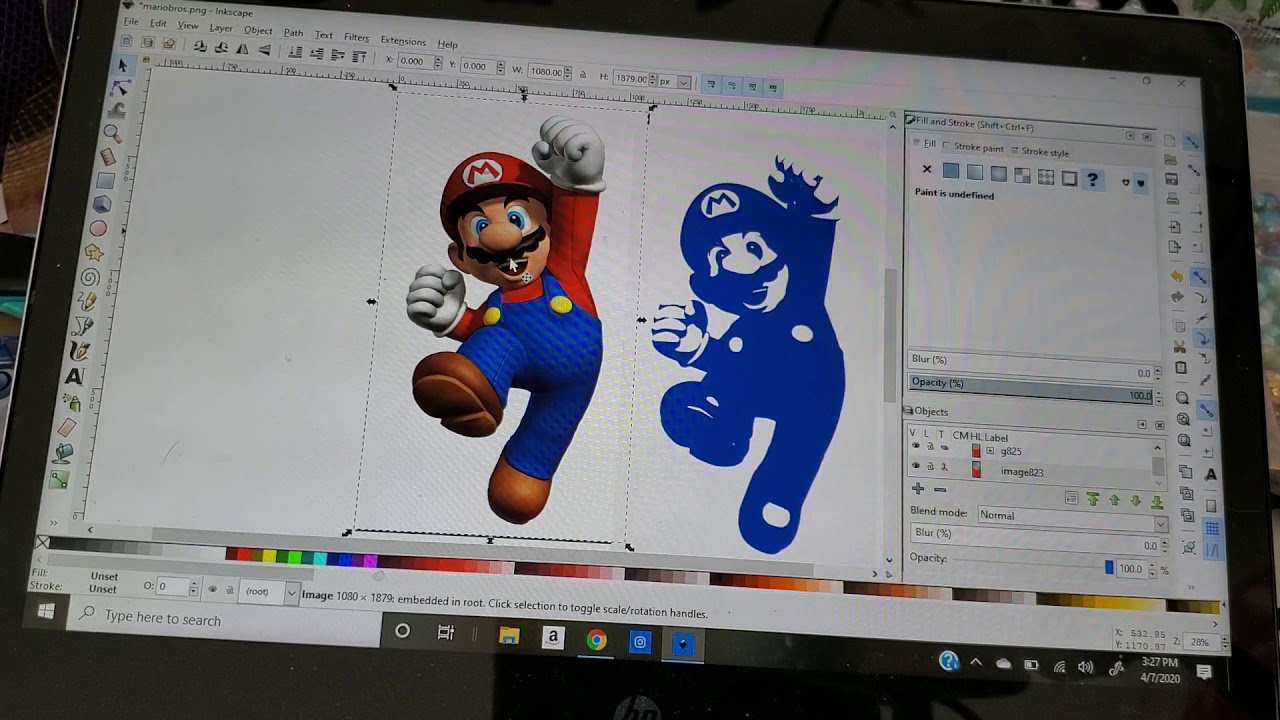Viewport: 1280px width, 720px height.
Task: Switch to the Stroke paint tab
Action: (973, 148)
